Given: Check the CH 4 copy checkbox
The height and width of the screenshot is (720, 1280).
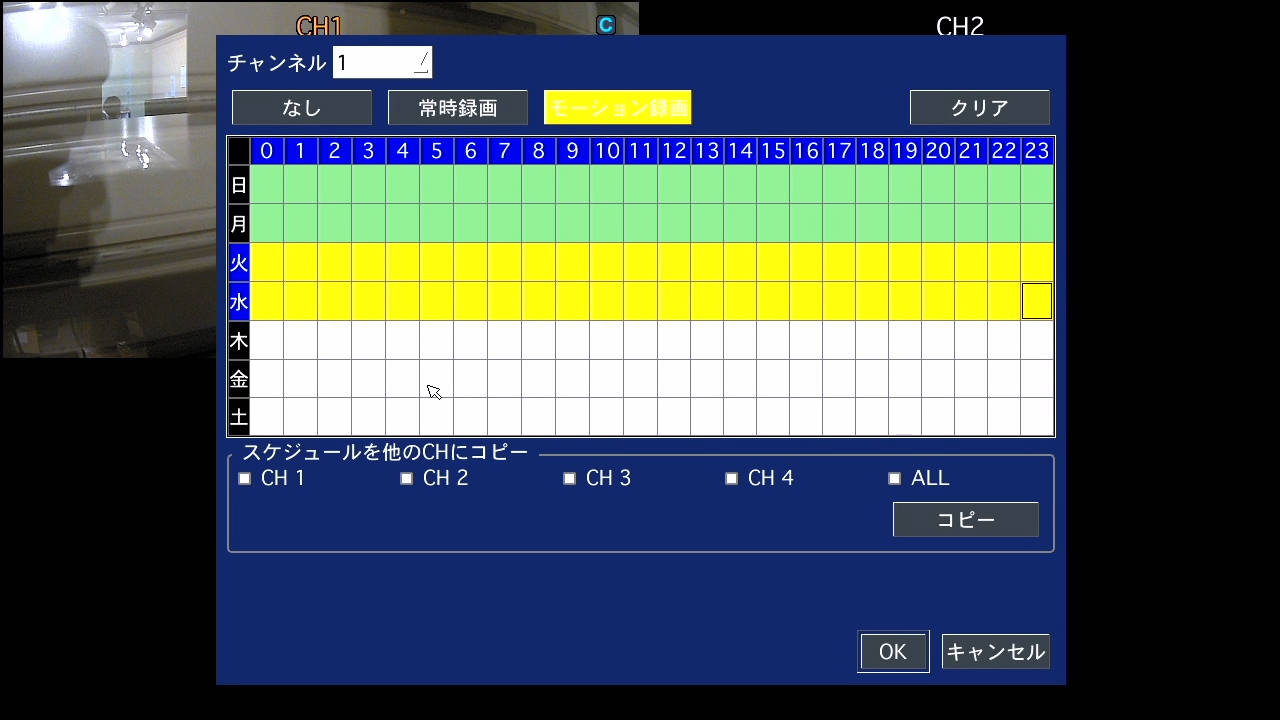Looking at the screenshot, I should point(732,479).
